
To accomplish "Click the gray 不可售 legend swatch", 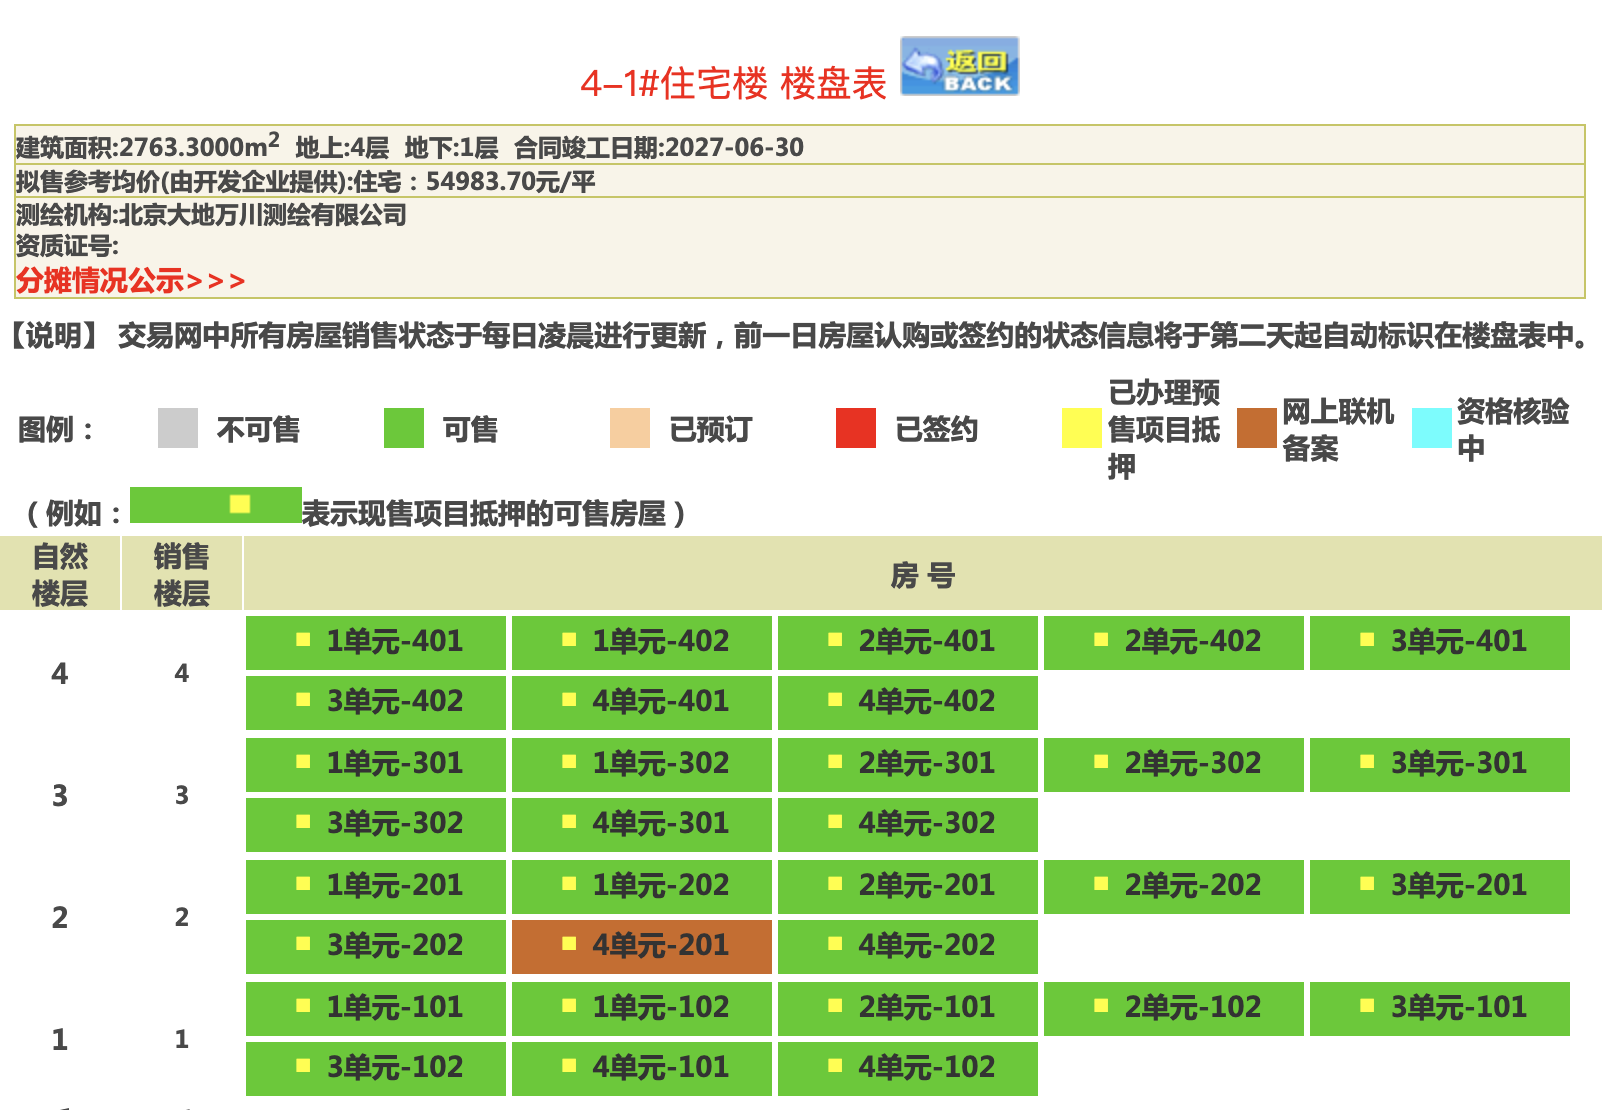I will tap(178, 429).
